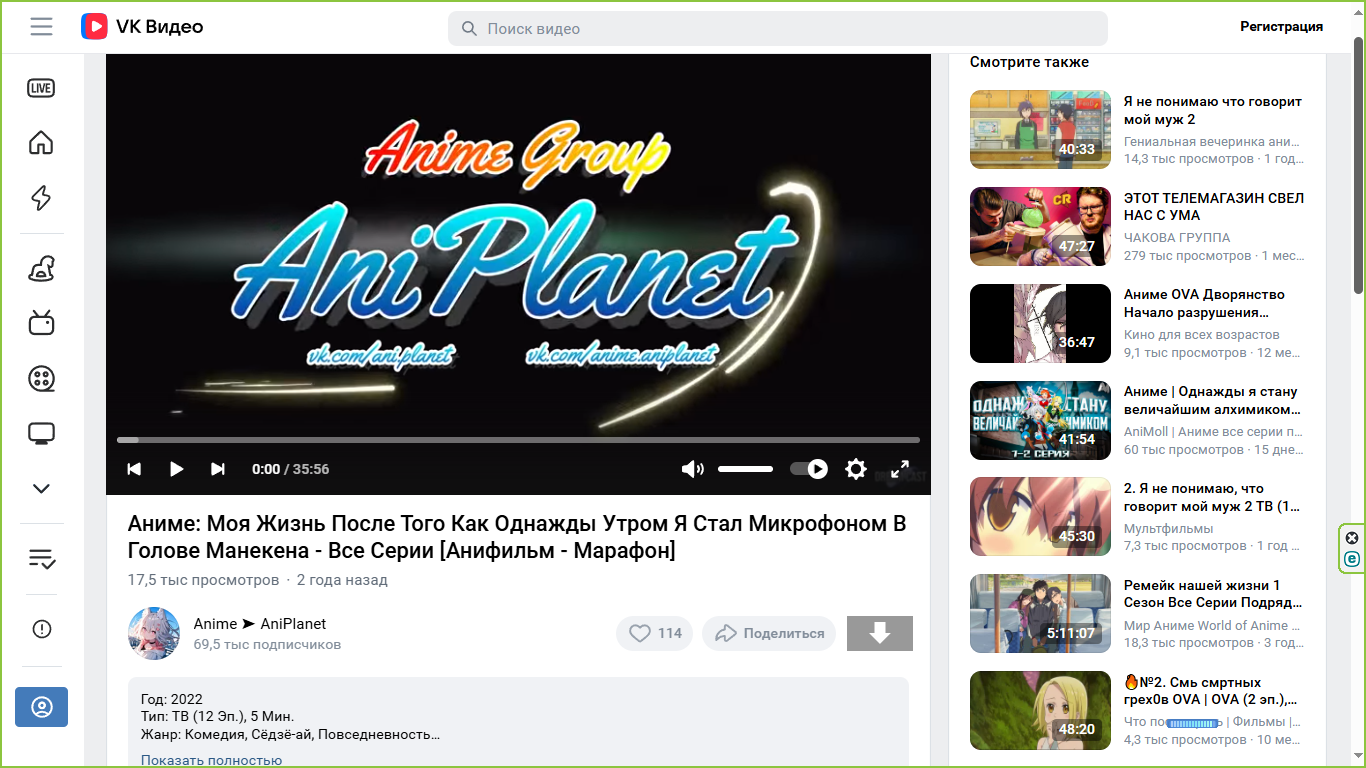Open thumbnail with duration 40:33

tap(1040, 129)
